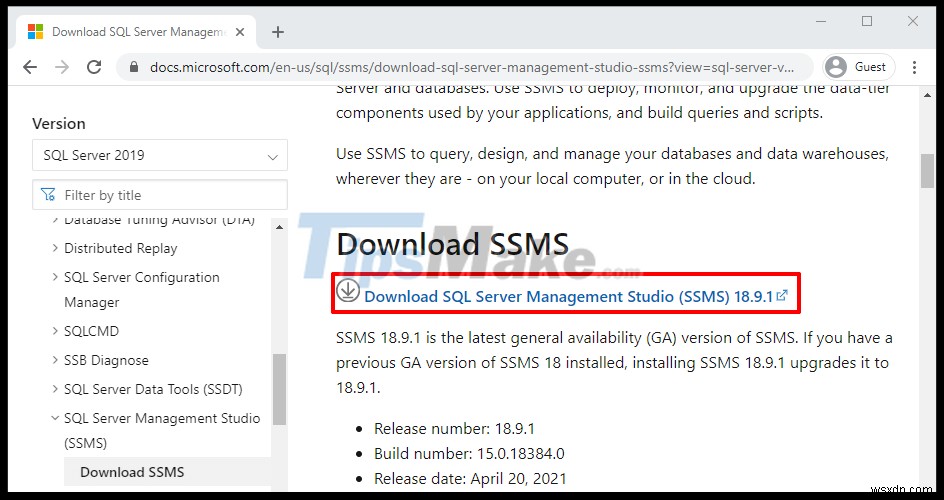Go back to the previous page
This screenshot has height=500, width=944.
[30, 67]
